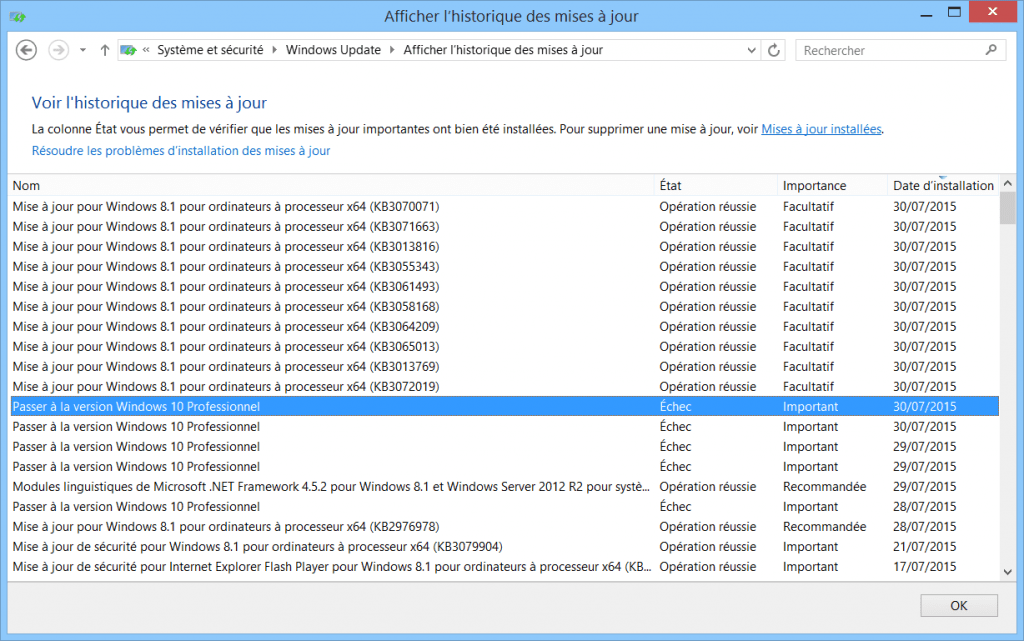
Task: Open the Mises à jour installées link
Action: [x=822, y=129]
